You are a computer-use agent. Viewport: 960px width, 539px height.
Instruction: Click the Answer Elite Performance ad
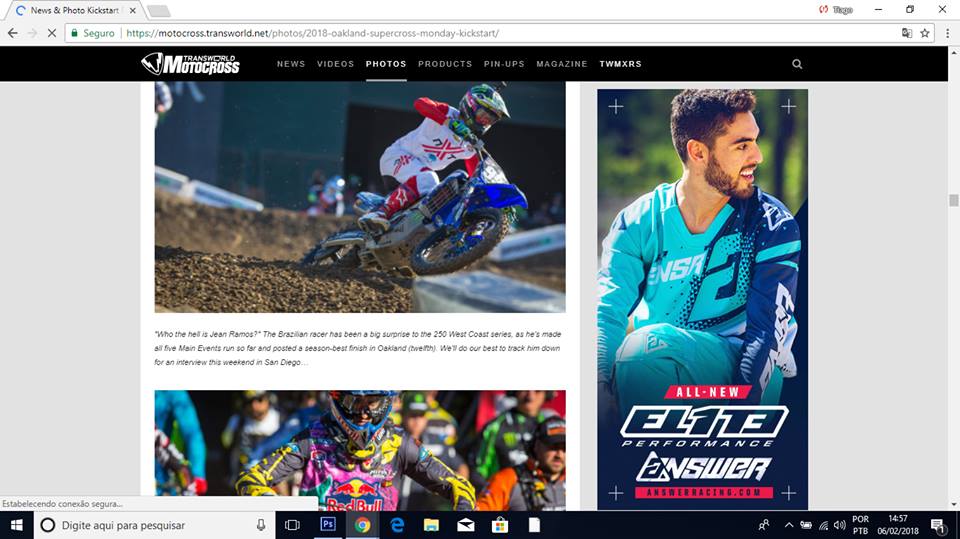tap(702, 299)
